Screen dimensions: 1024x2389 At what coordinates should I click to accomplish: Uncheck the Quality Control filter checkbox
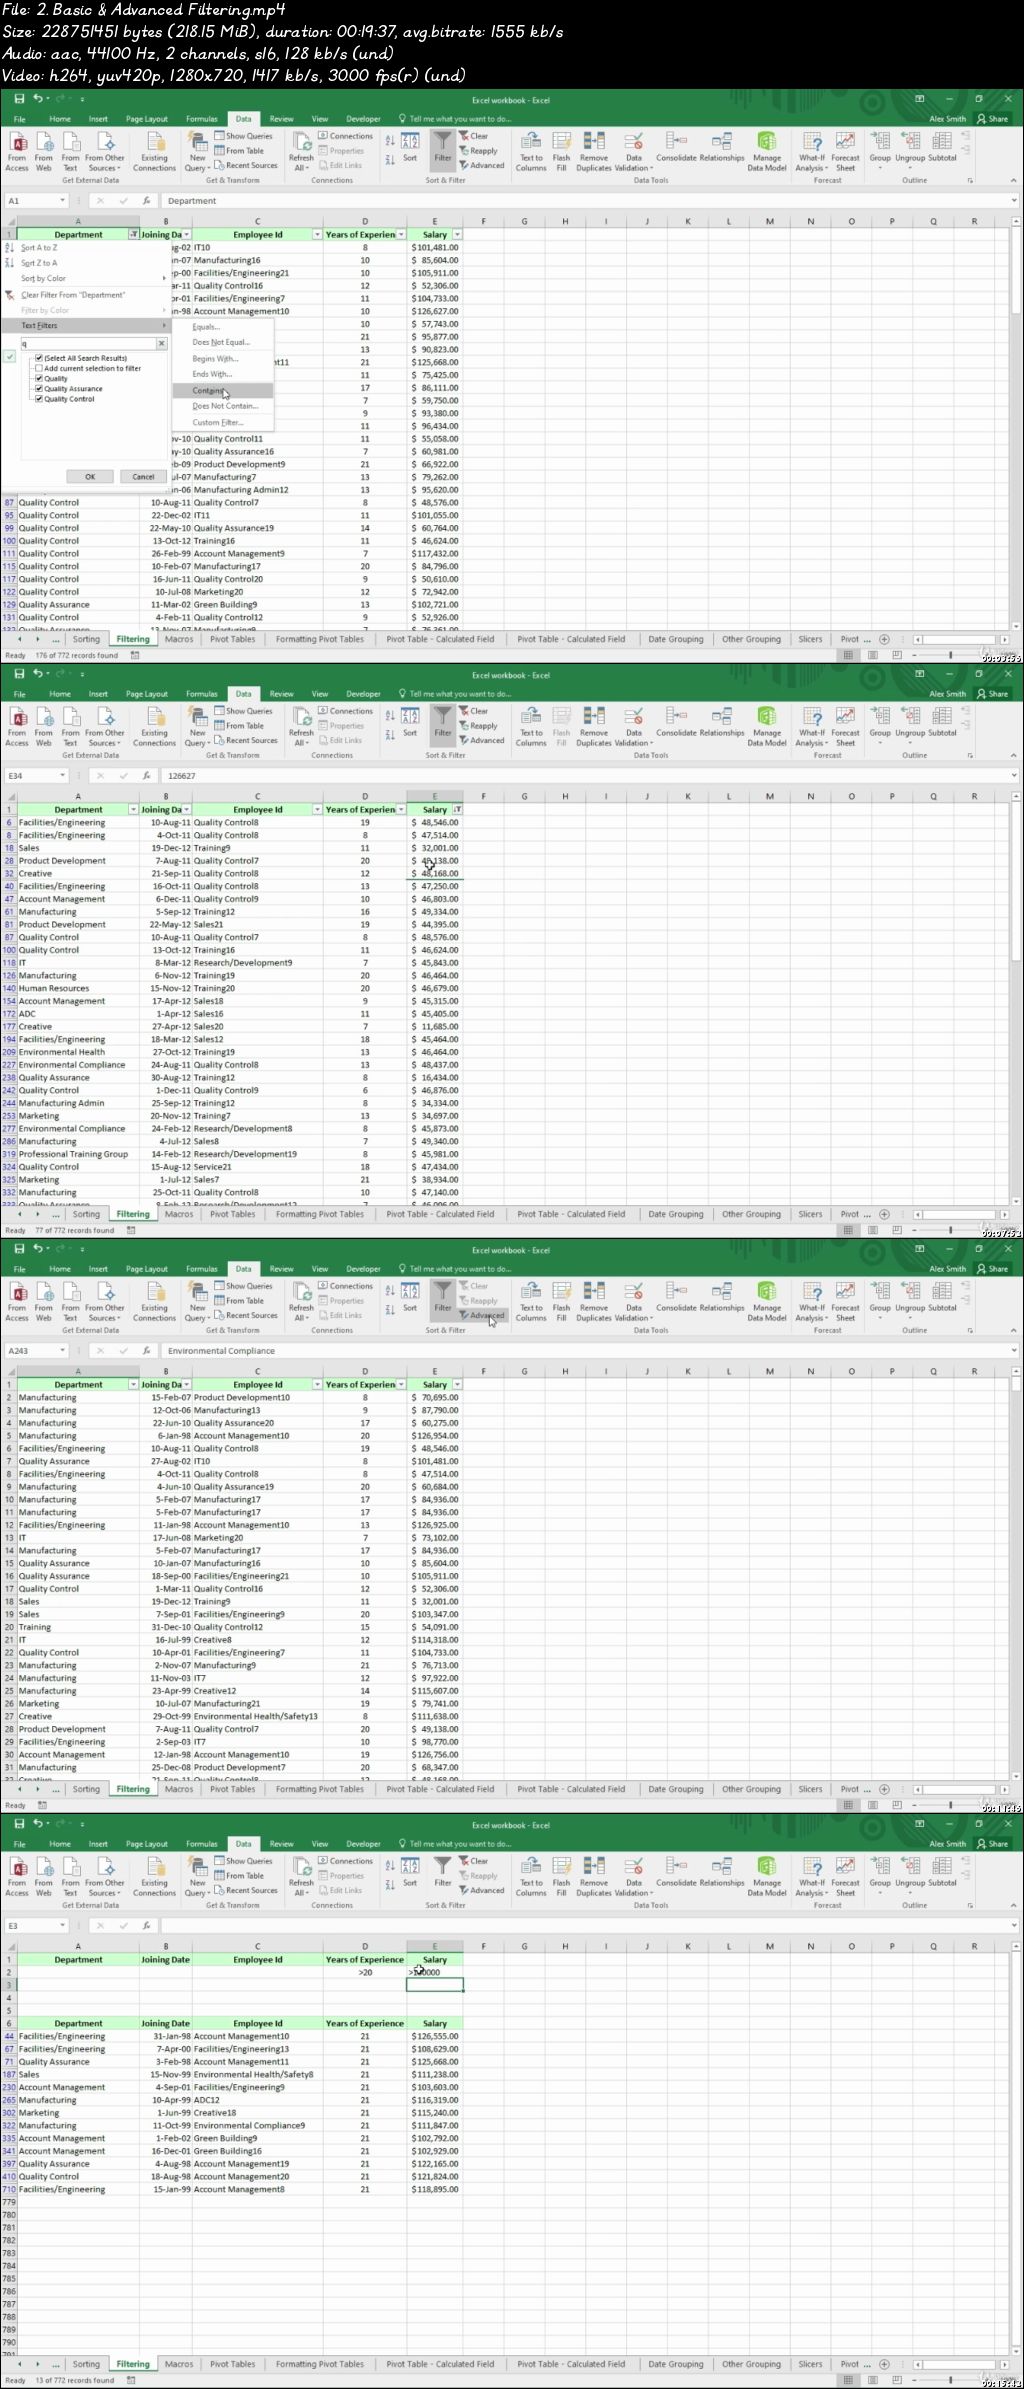click(x=39, y=399)
